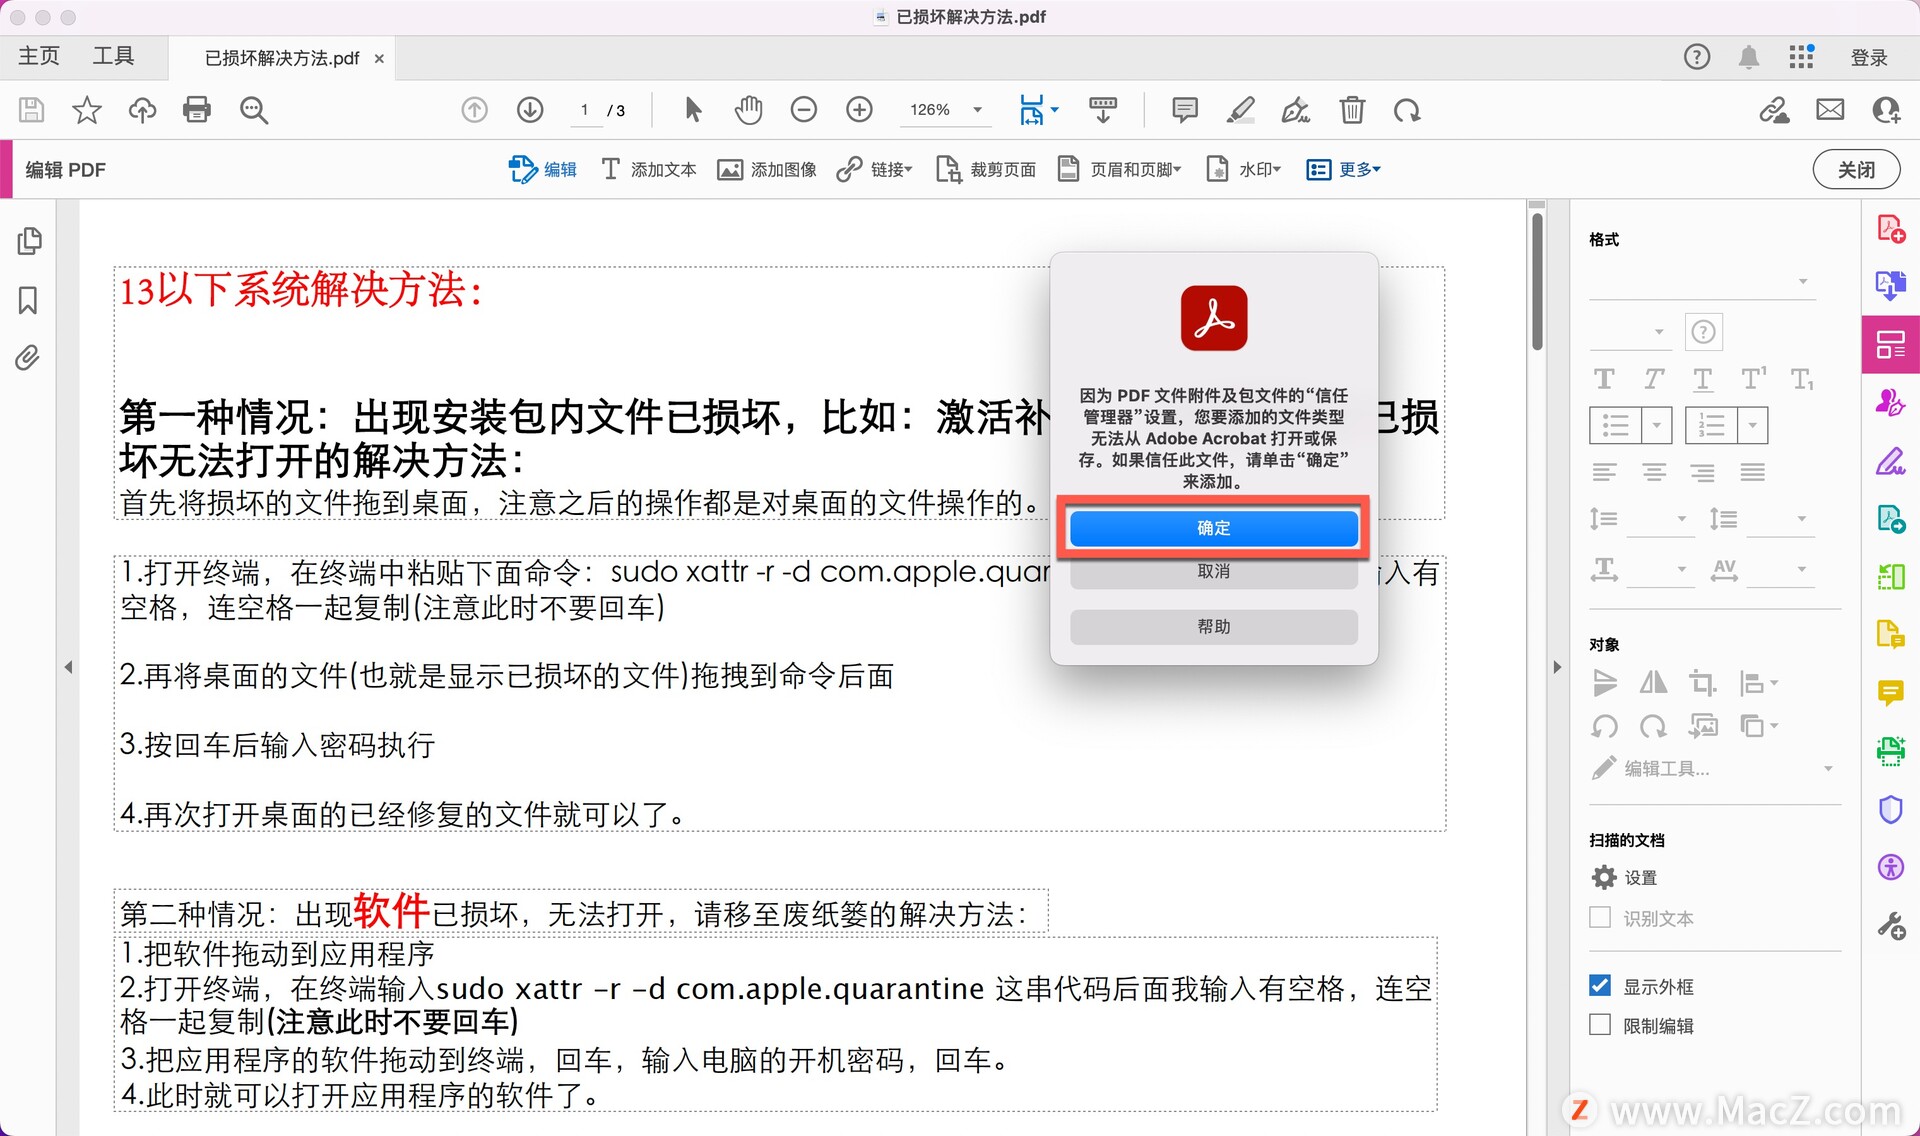
Task: Flip object horizontally in 对象 panel
Action: point(1653,682)
